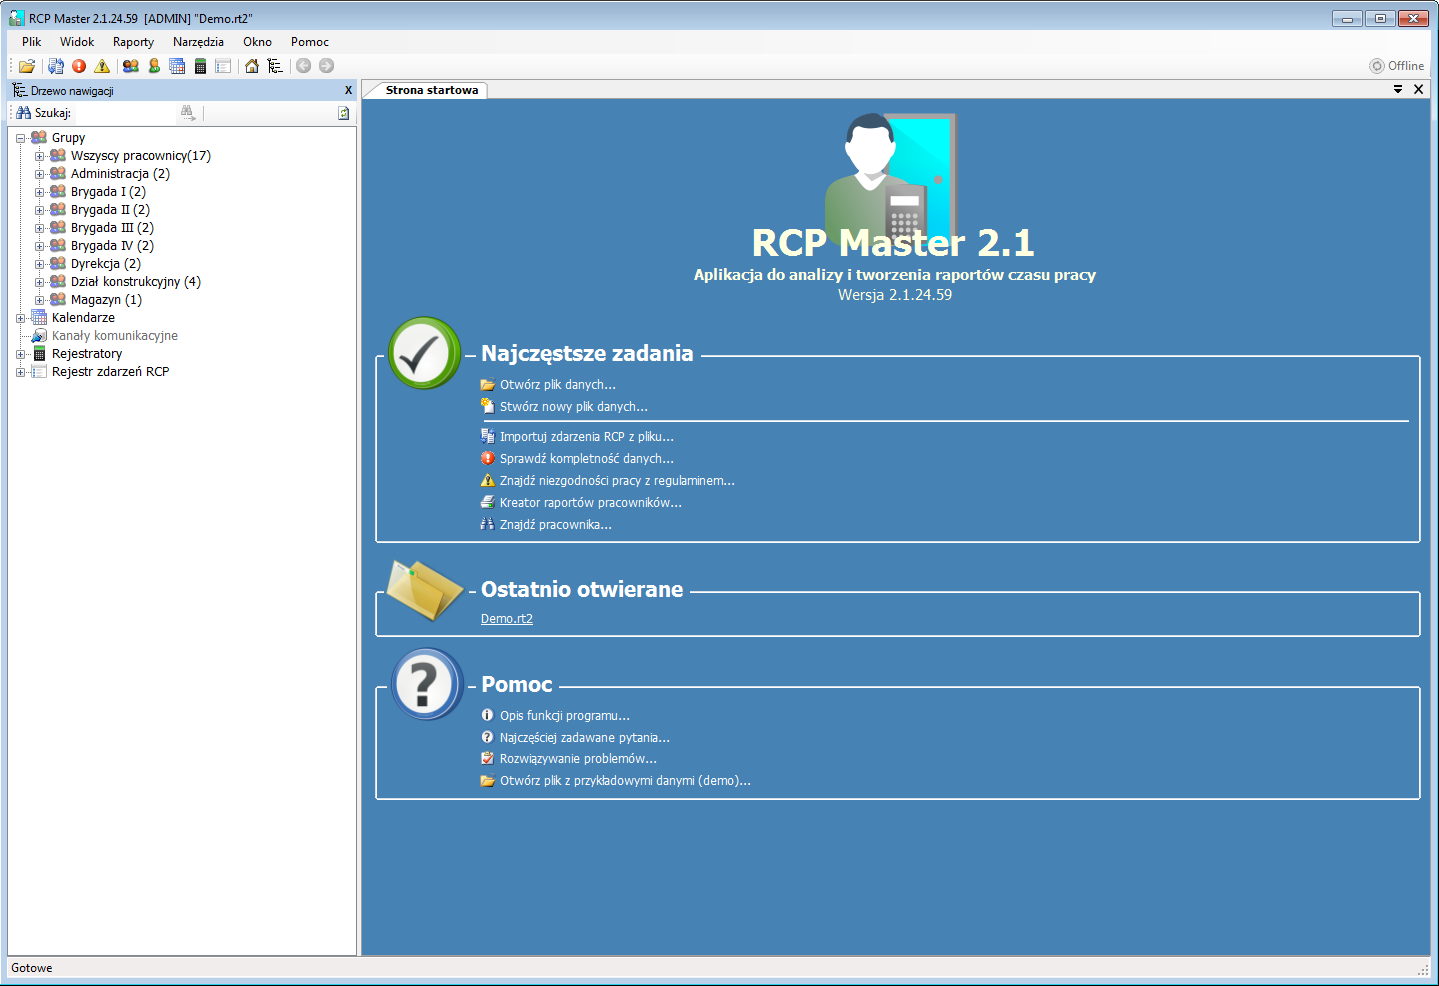The height and width of the screenshot is (986, 1439).
Task: Click the groups (two people) toolbar icon
Action: coord(131,66)
